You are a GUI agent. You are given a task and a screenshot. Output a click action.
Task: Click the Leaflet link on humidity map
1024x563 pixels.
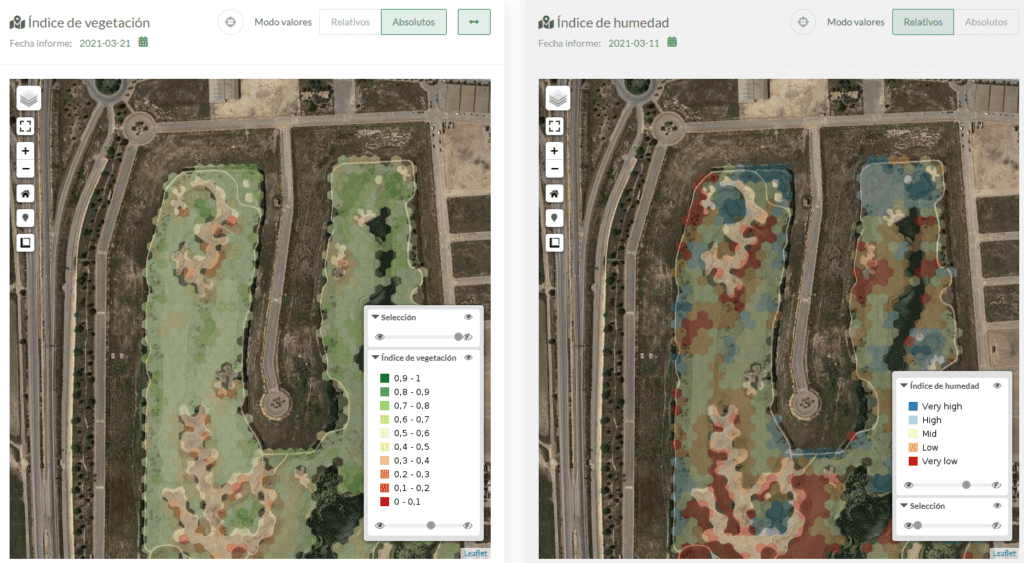[x=1004, y=553]
